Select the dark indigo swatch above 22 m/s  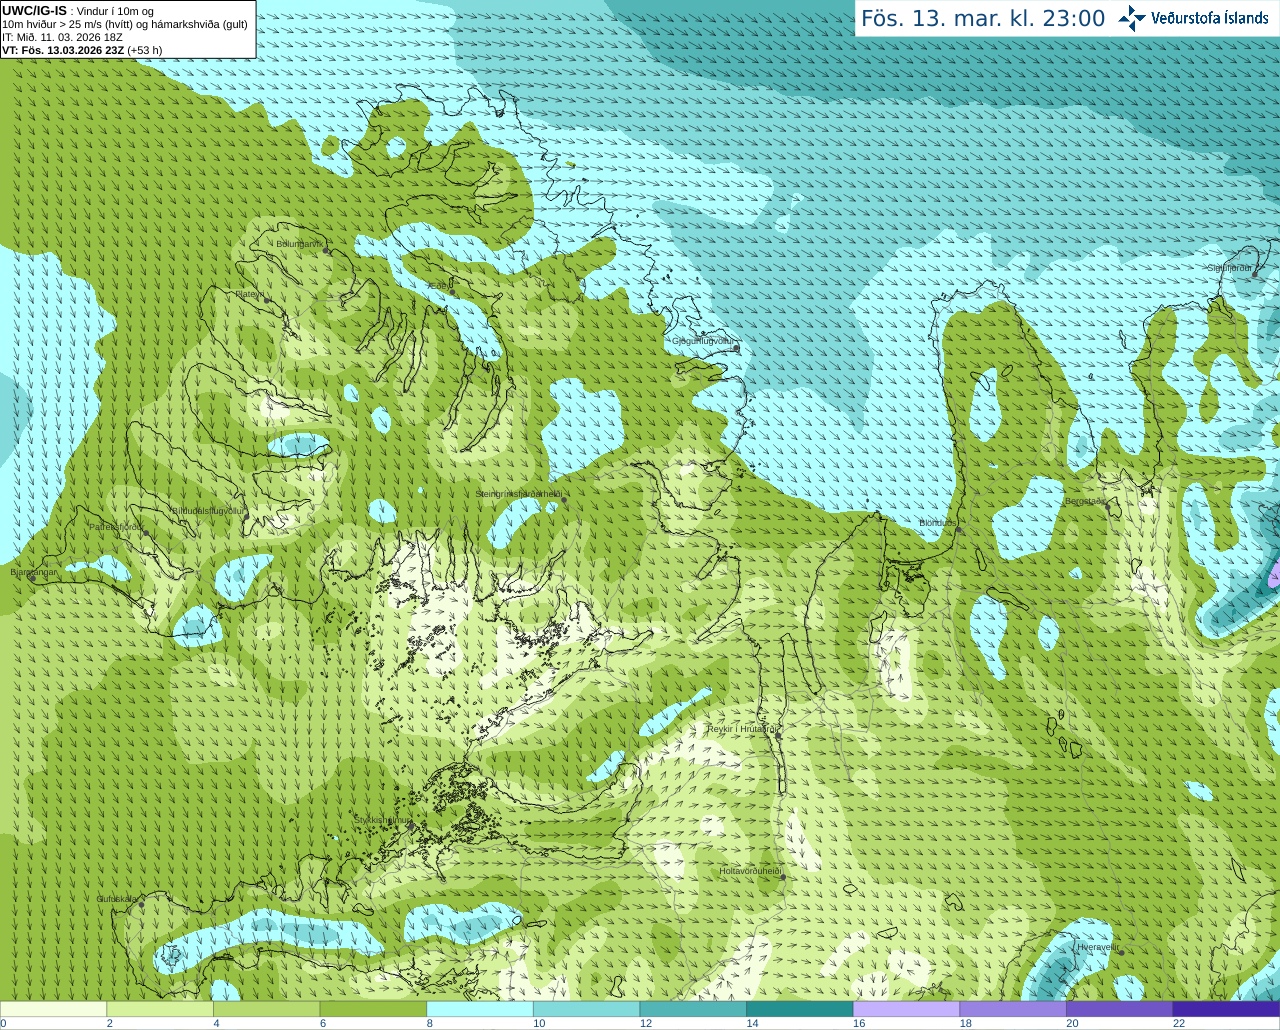[1226, 1009]
